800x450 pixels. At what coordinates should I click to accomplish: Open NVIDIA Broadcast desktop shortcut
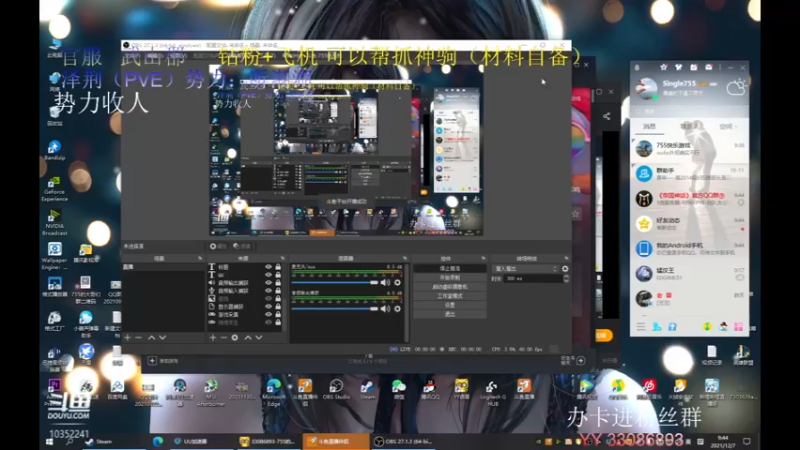coord(55,222)
